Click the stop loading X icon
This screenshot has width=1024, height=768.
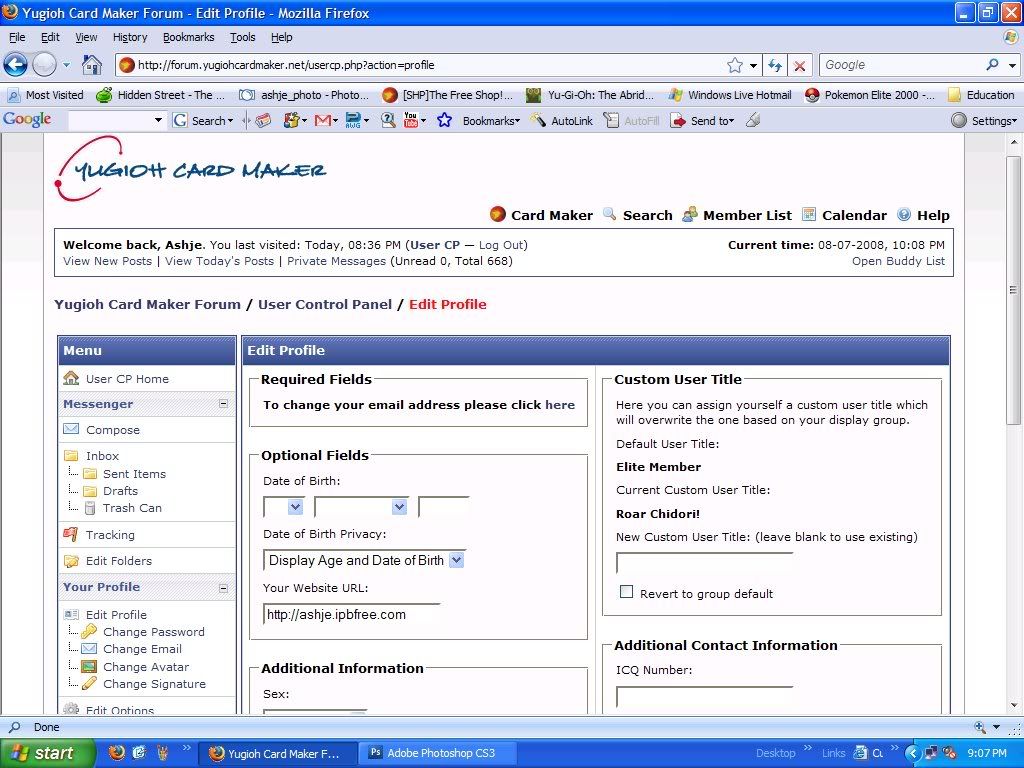tap(799, 65)
